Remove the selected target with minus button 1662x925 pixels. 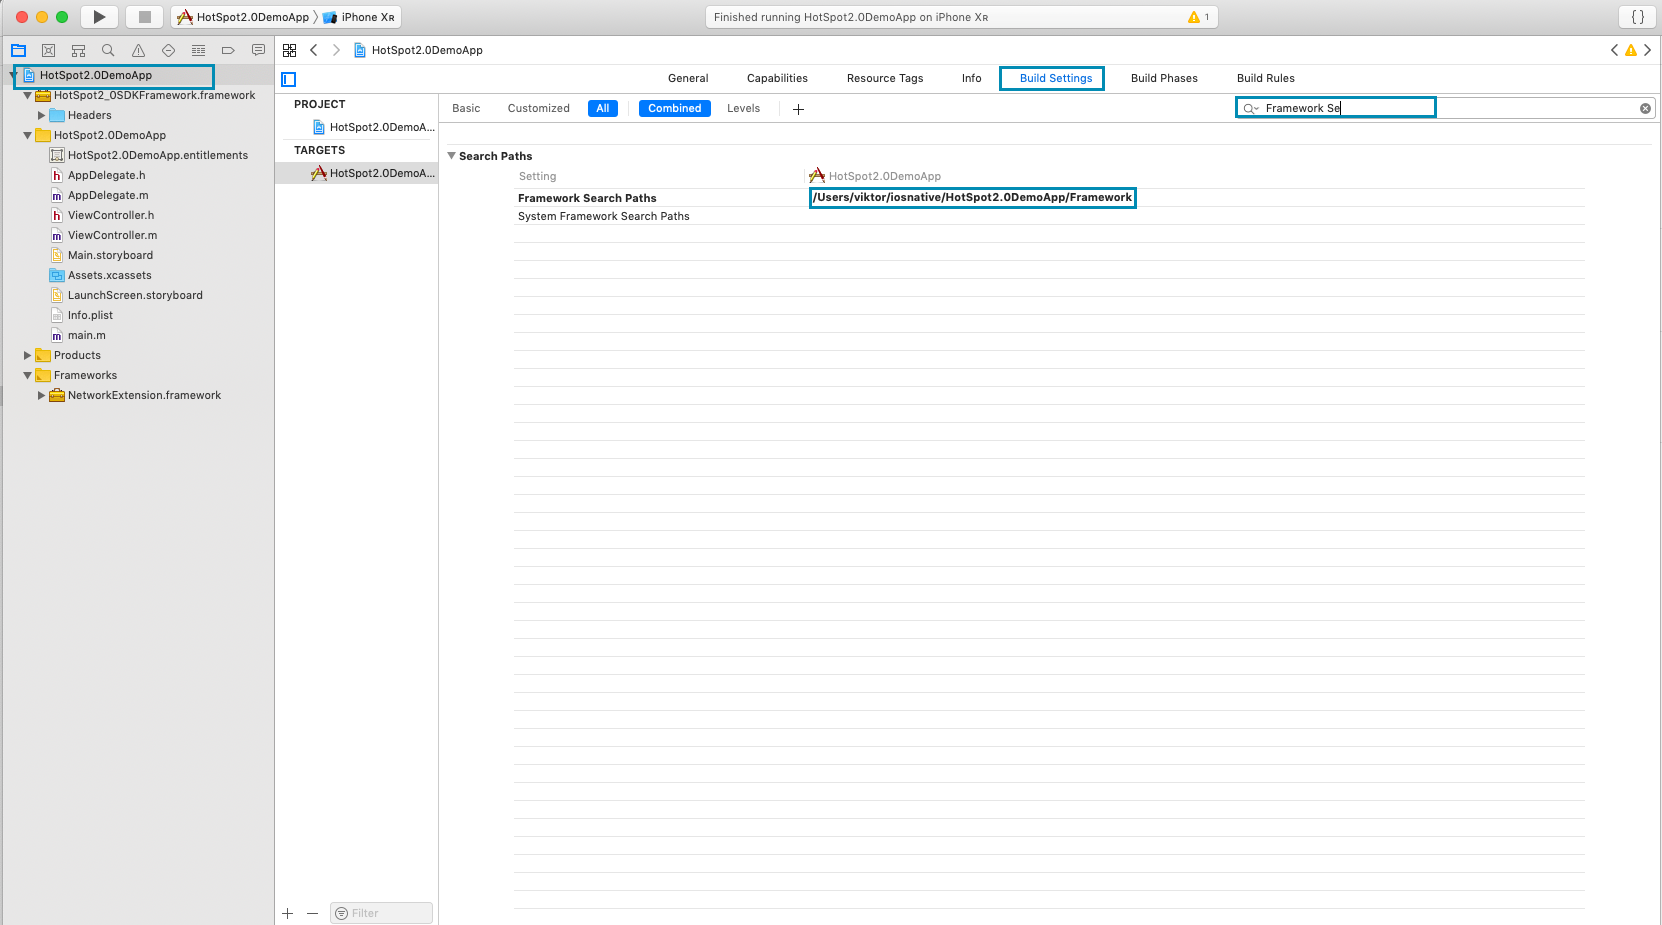tap(312, 913)
